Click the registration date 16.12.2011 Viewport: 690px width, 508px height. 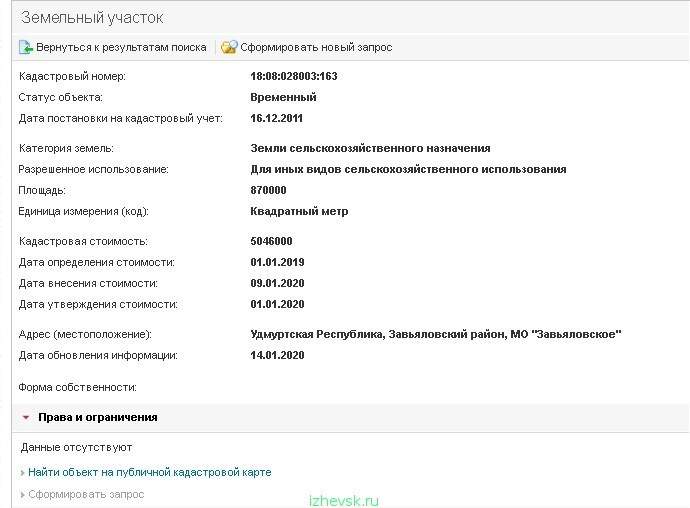tap(276, 118)
